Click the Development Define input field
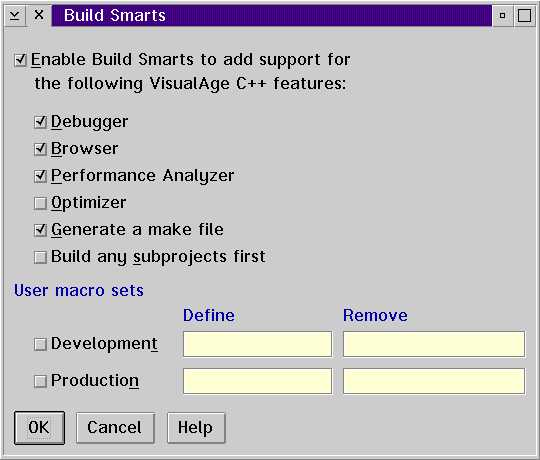This screenshot has width=540, height=460. click(x=257, y=344)
